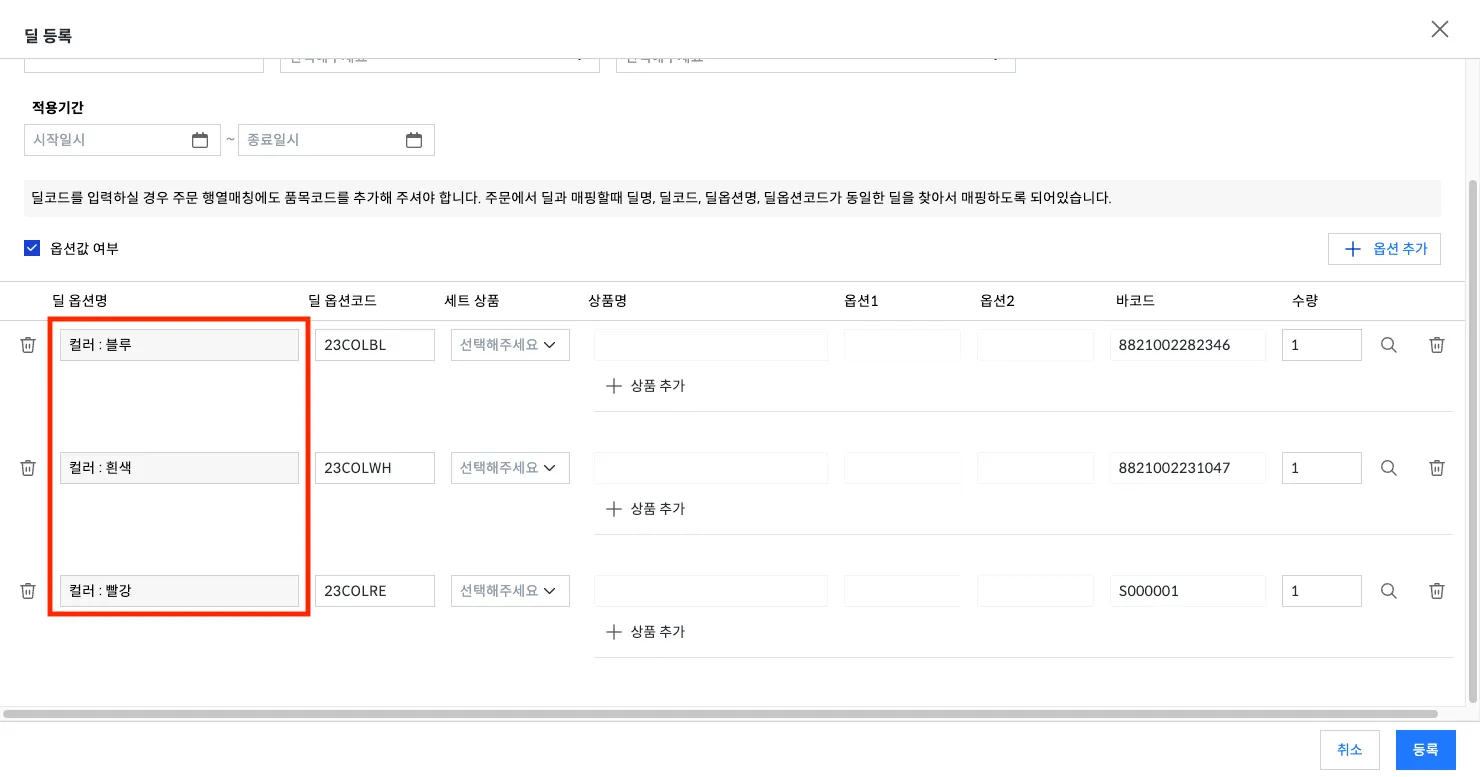Remove product in the 23COLBL row (right trash icon)

click(1437, 345)
